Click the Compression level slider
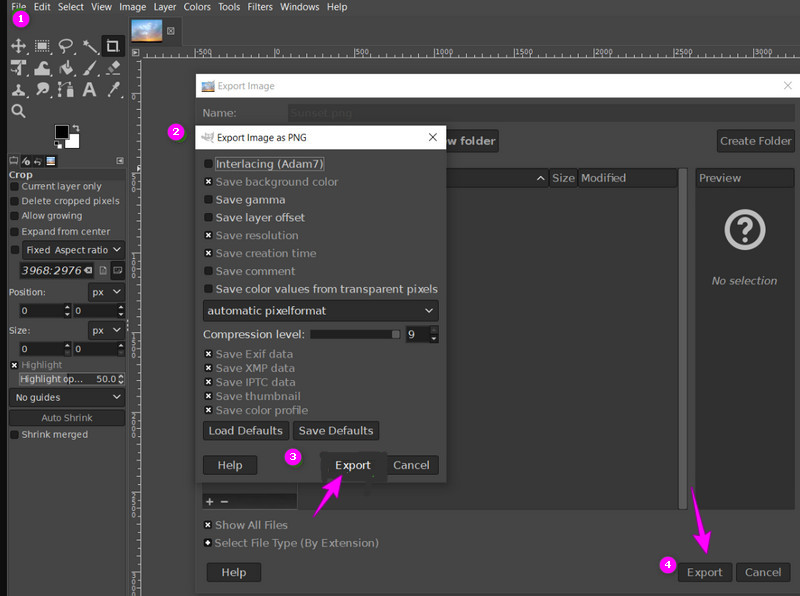Screen dimensions: 800x596 click(354, 334)
